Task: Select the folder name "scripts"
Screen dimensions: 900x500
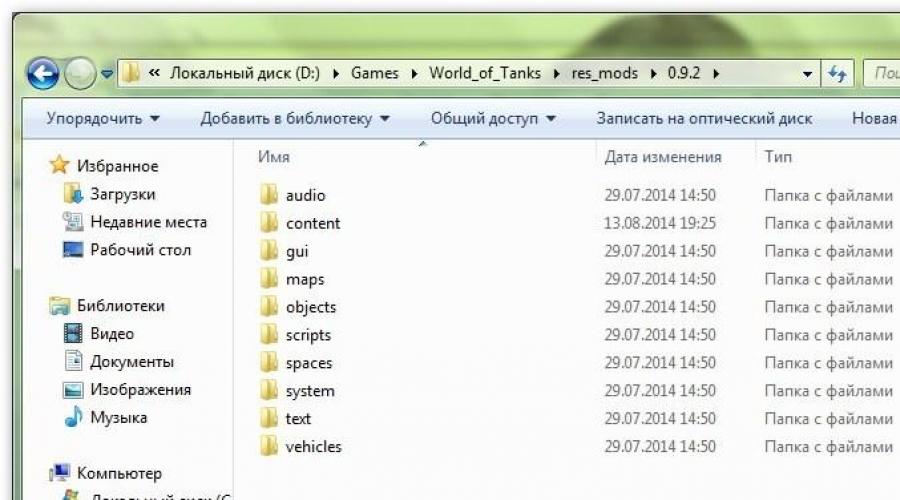Action: tap(308, 335)
